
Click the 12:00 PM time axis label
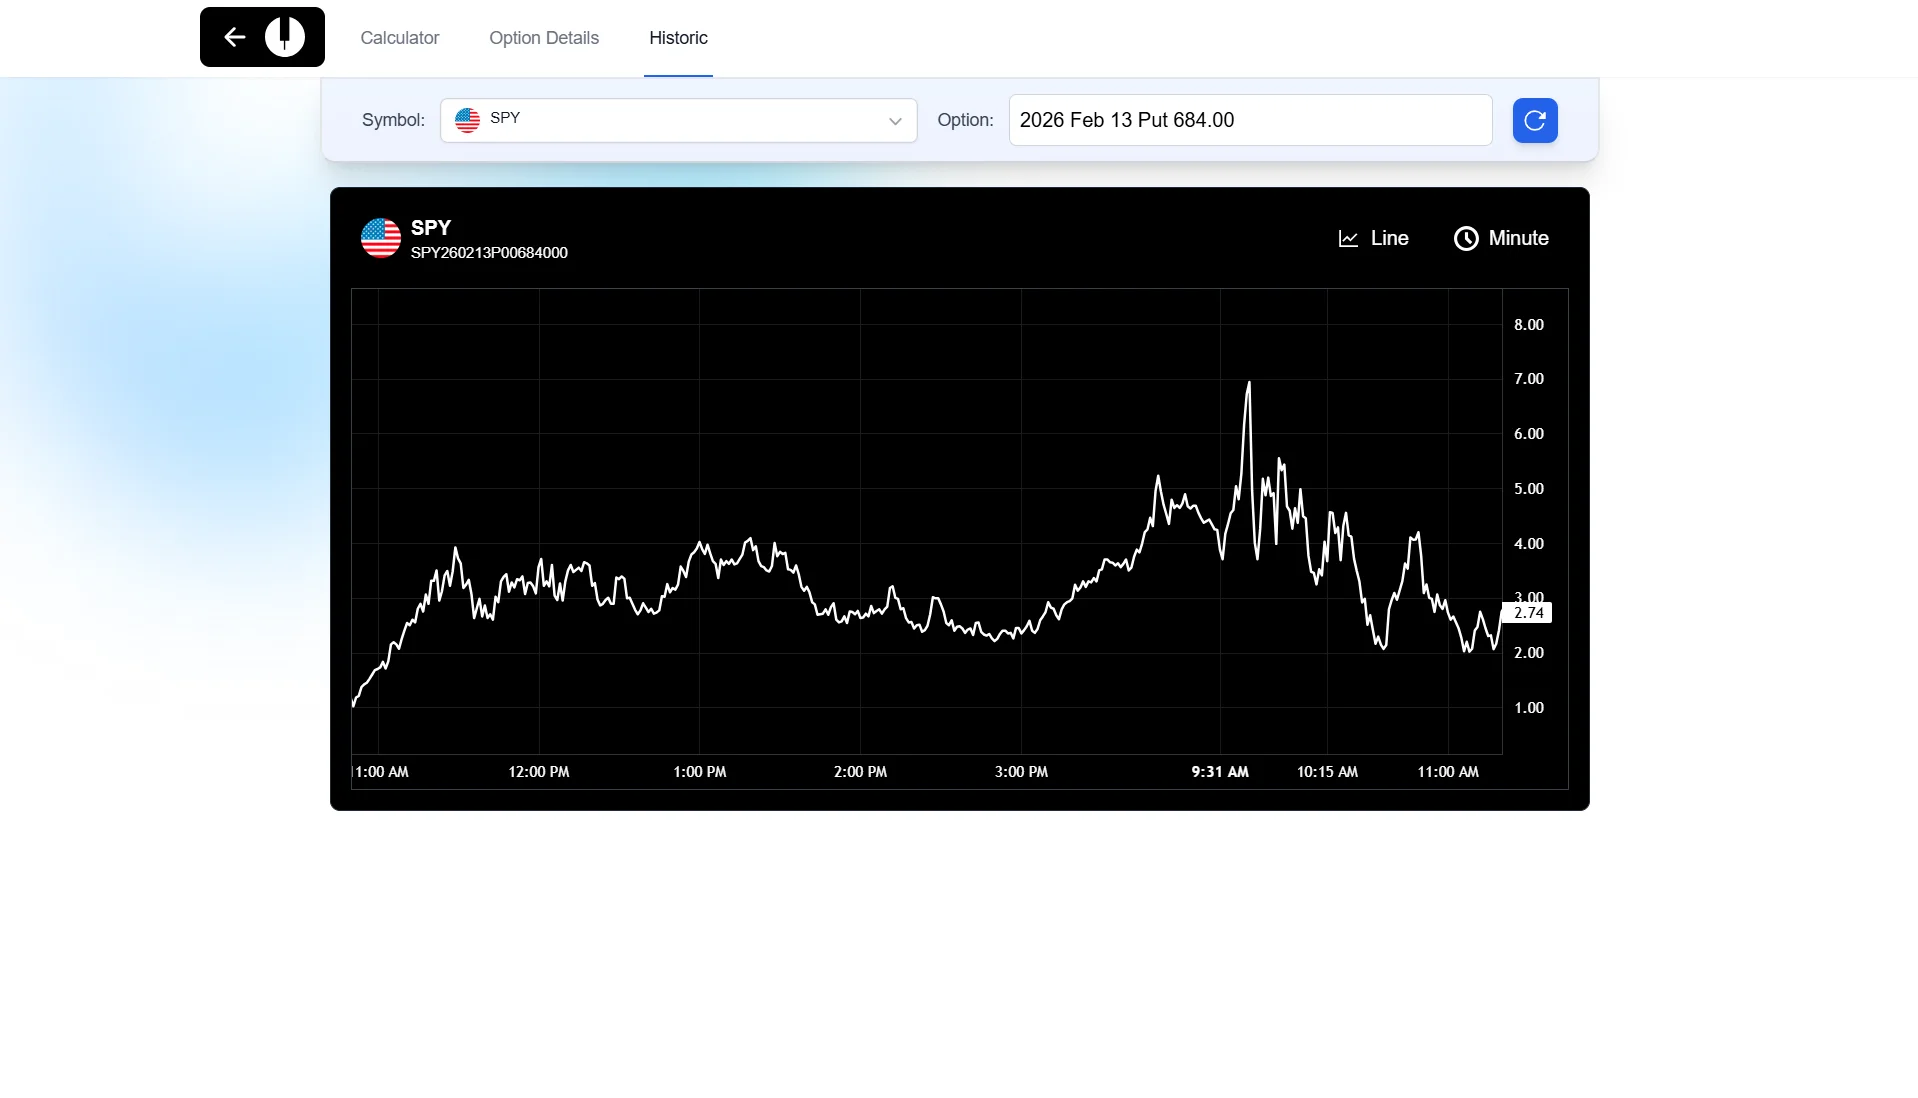(539, 772)
